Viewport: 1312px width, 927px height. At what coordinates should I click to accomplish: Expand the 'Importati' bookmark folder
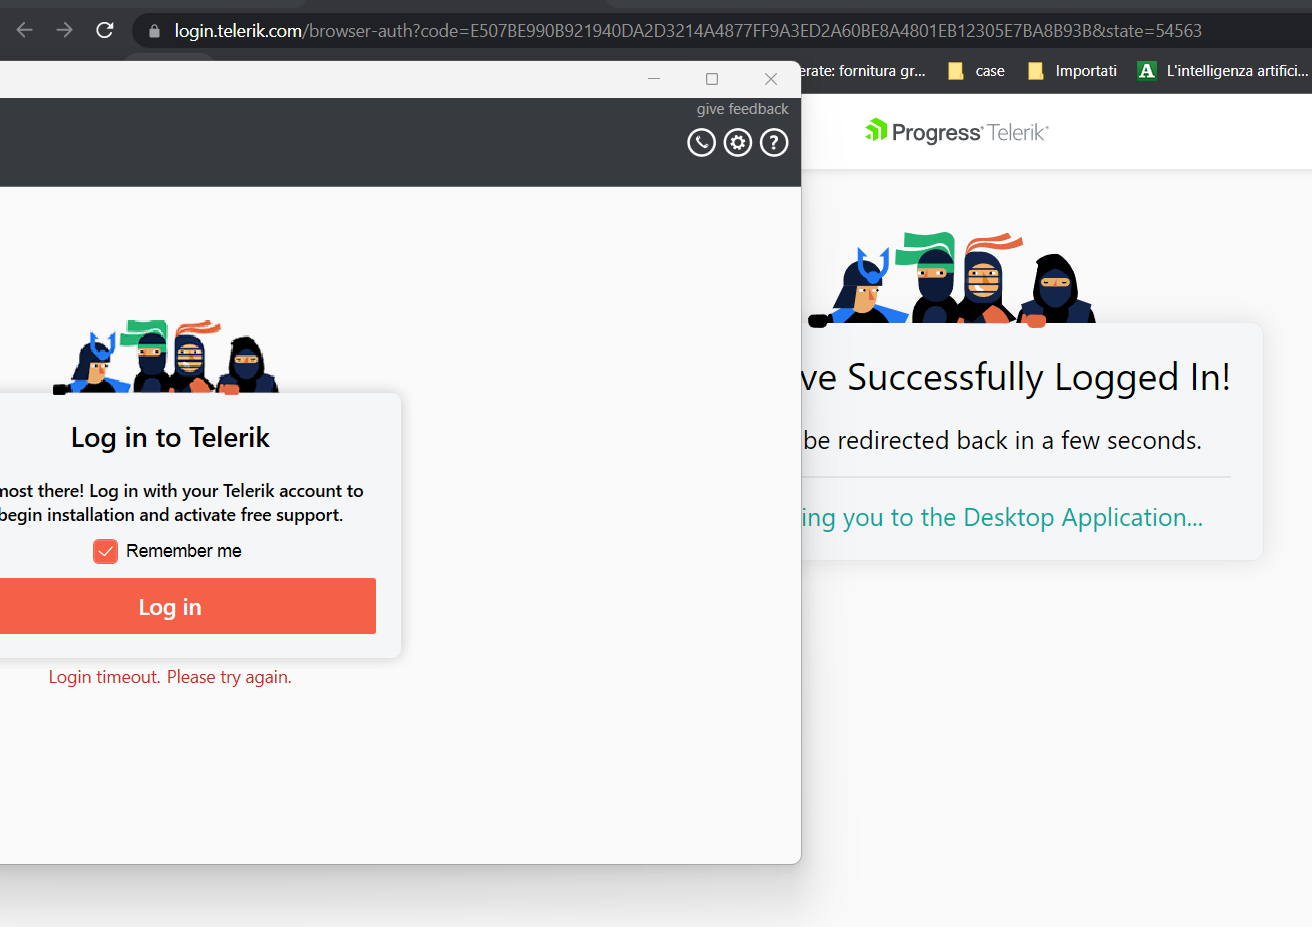click(x=1072, y=71)
